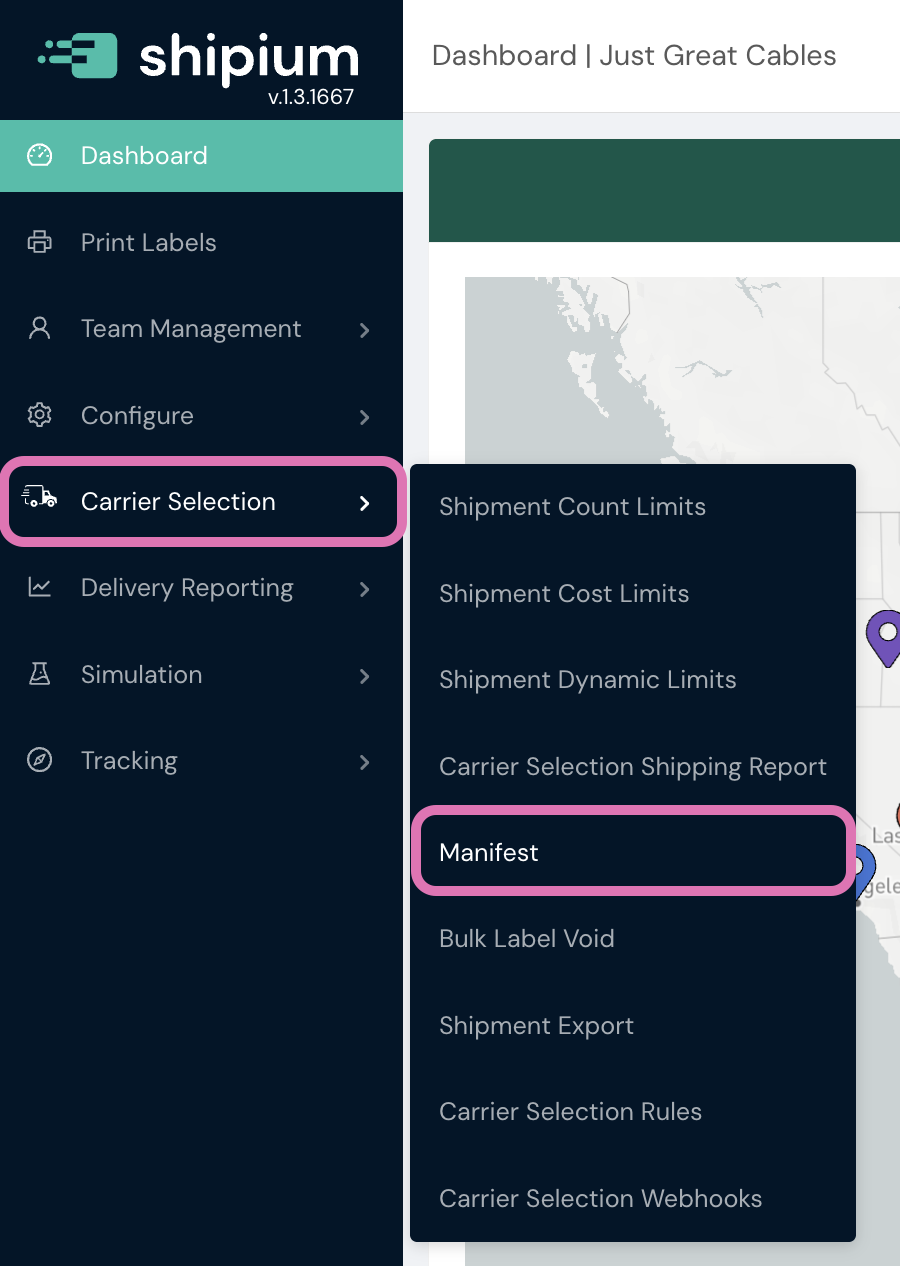This screenshot has height=1266, width=900.
Task: Select the Dashboard speedometer icon
Action: (39, 155)
